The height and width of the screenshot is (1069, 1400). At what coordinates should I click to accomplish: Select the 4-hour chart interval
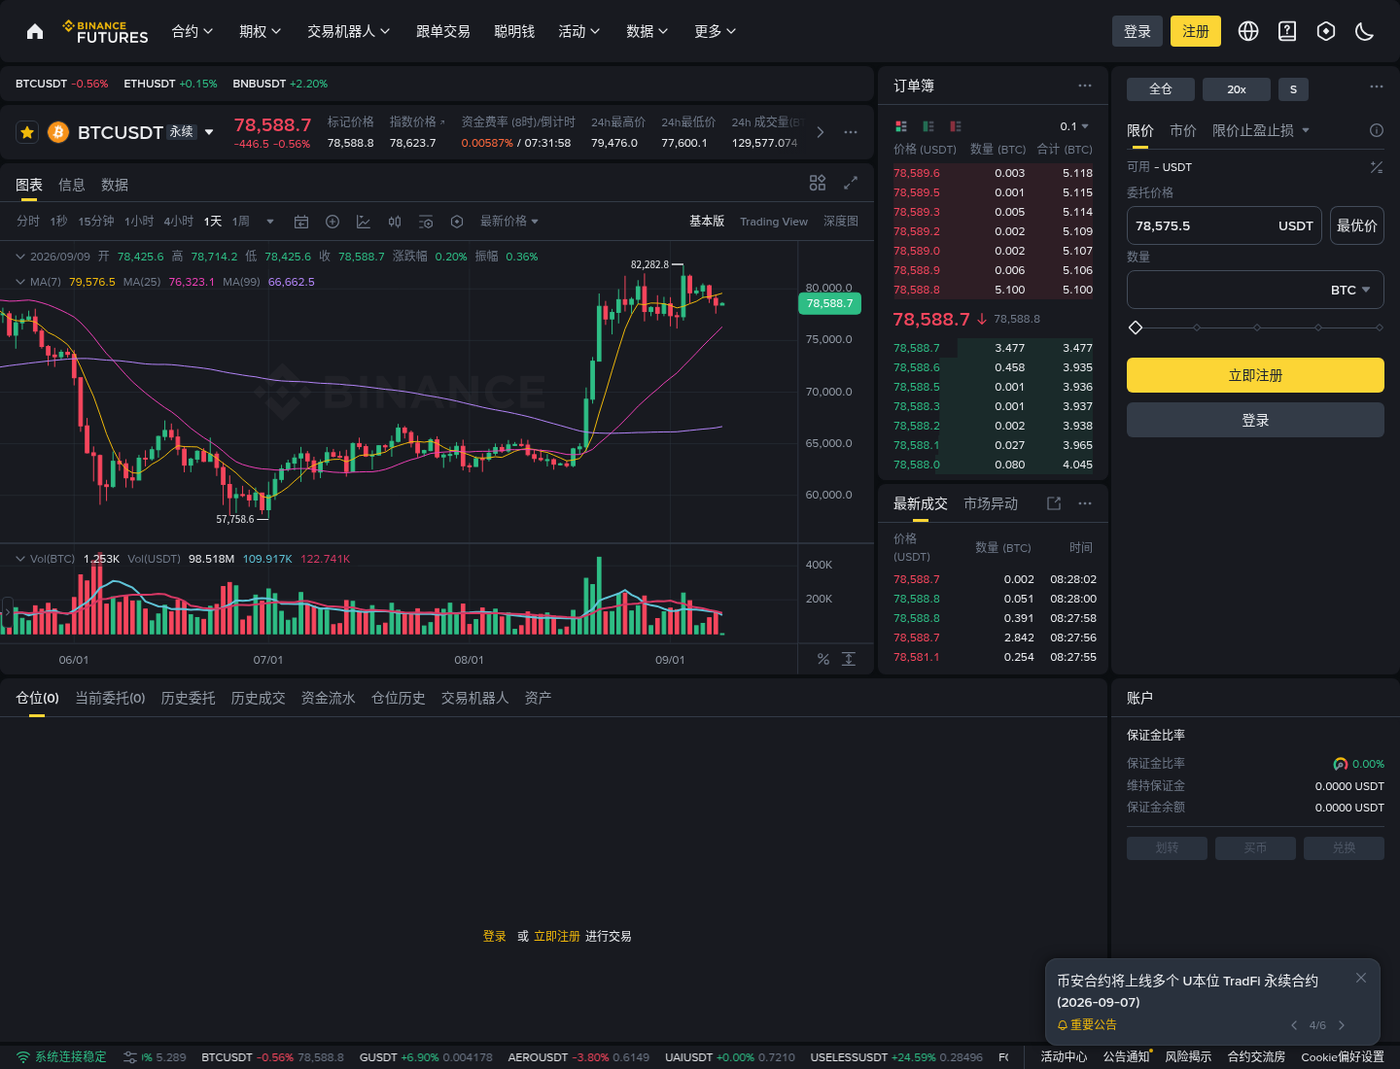(179, 221)
